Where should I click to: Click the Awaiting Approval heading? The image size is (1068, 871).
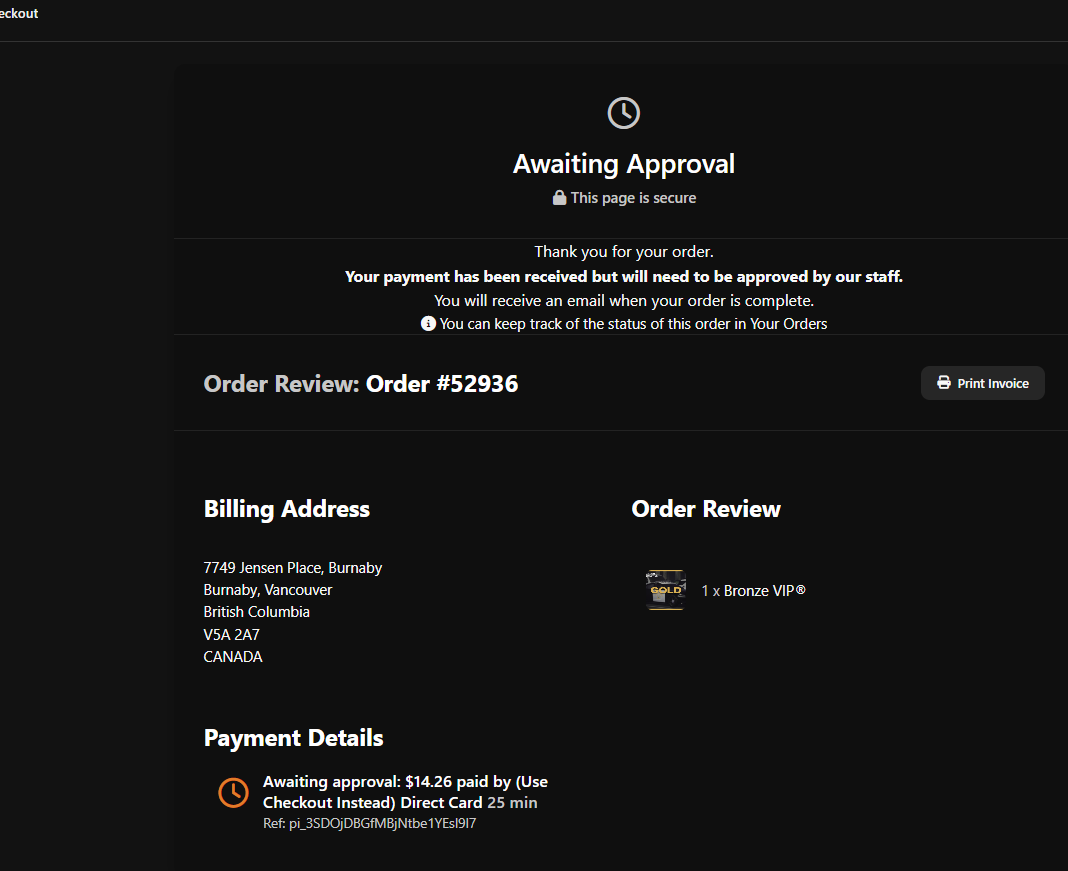pos(624,164)
